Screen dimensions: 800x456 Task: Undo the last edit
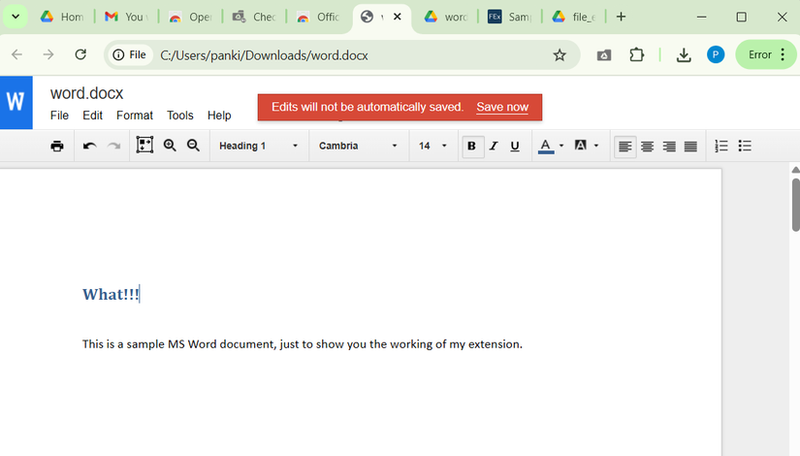pos(90,146)
